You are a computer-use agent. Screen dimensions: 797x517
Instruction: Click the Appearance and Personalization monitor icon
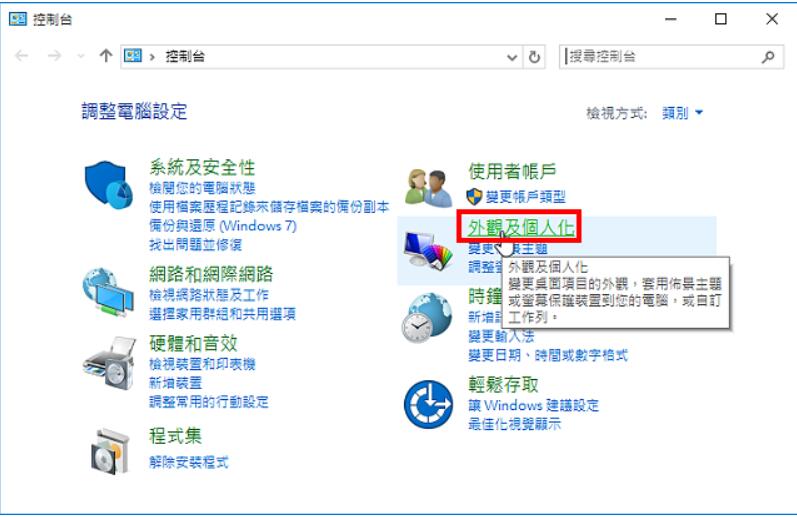(x=428, y=250)
